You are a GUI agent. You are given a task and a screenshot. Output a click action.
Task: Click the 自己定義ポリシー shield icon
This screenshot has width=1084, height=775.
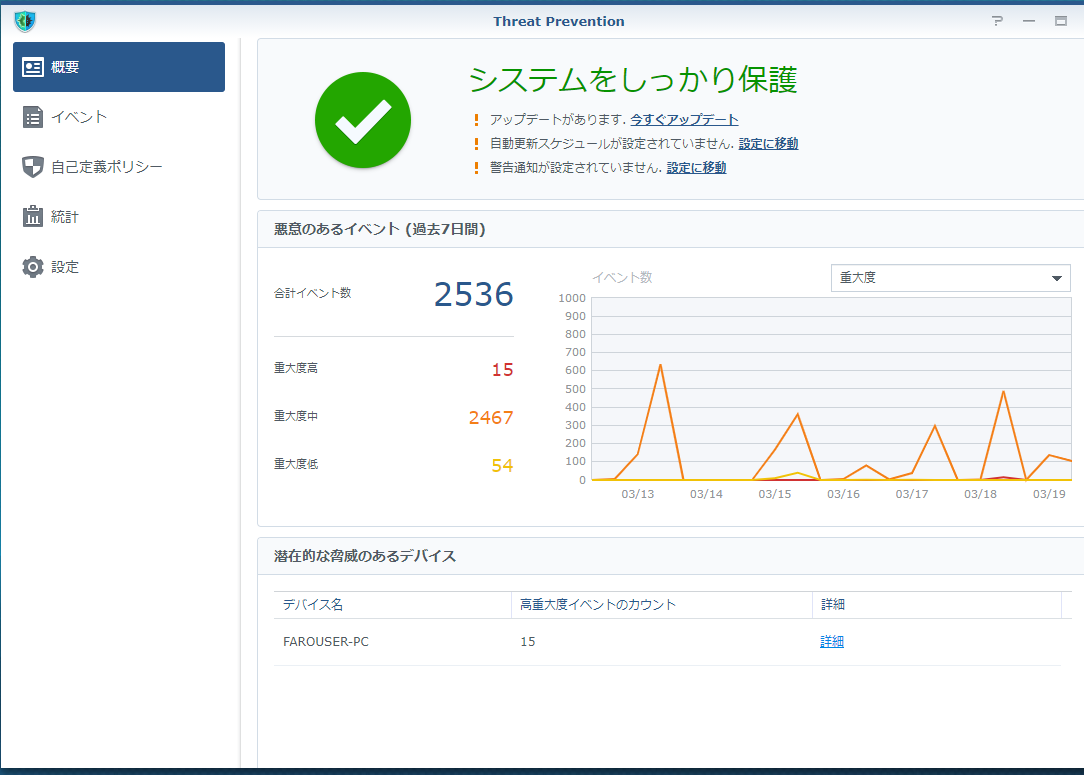pyautogui.click(x=33, y=167)
